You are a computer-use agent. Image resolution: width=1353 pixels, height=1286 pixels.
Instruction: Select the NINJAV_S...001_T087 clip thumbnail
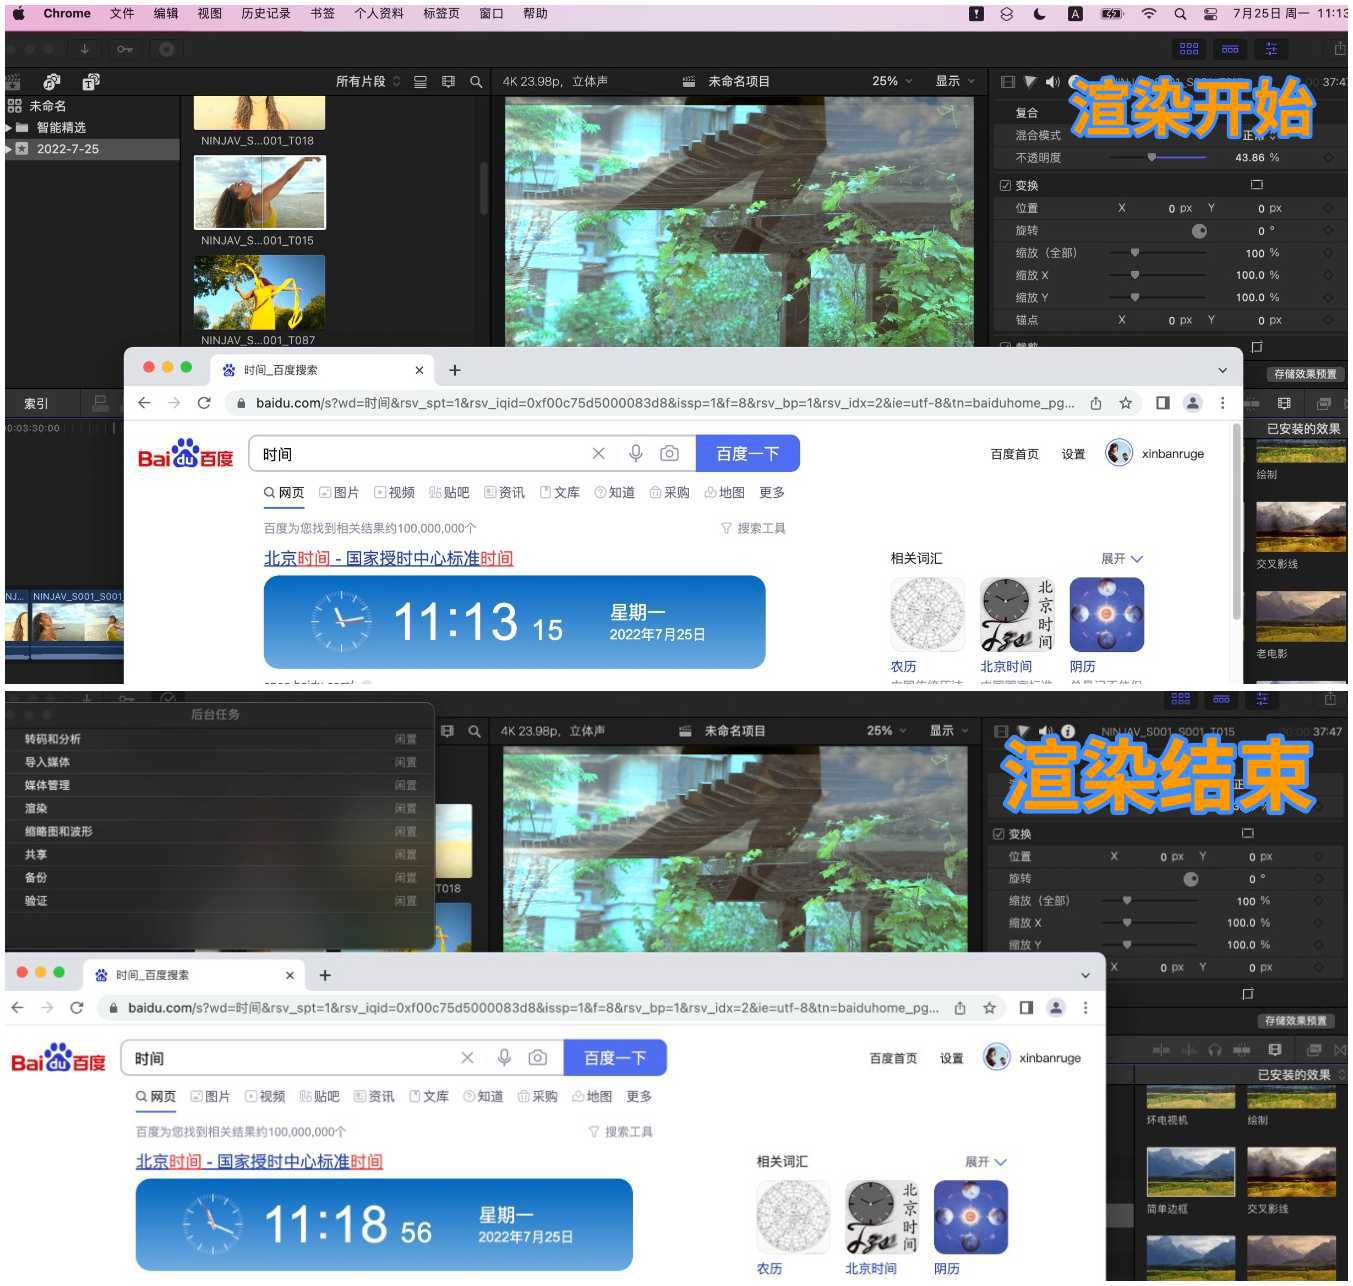(259, 291)
